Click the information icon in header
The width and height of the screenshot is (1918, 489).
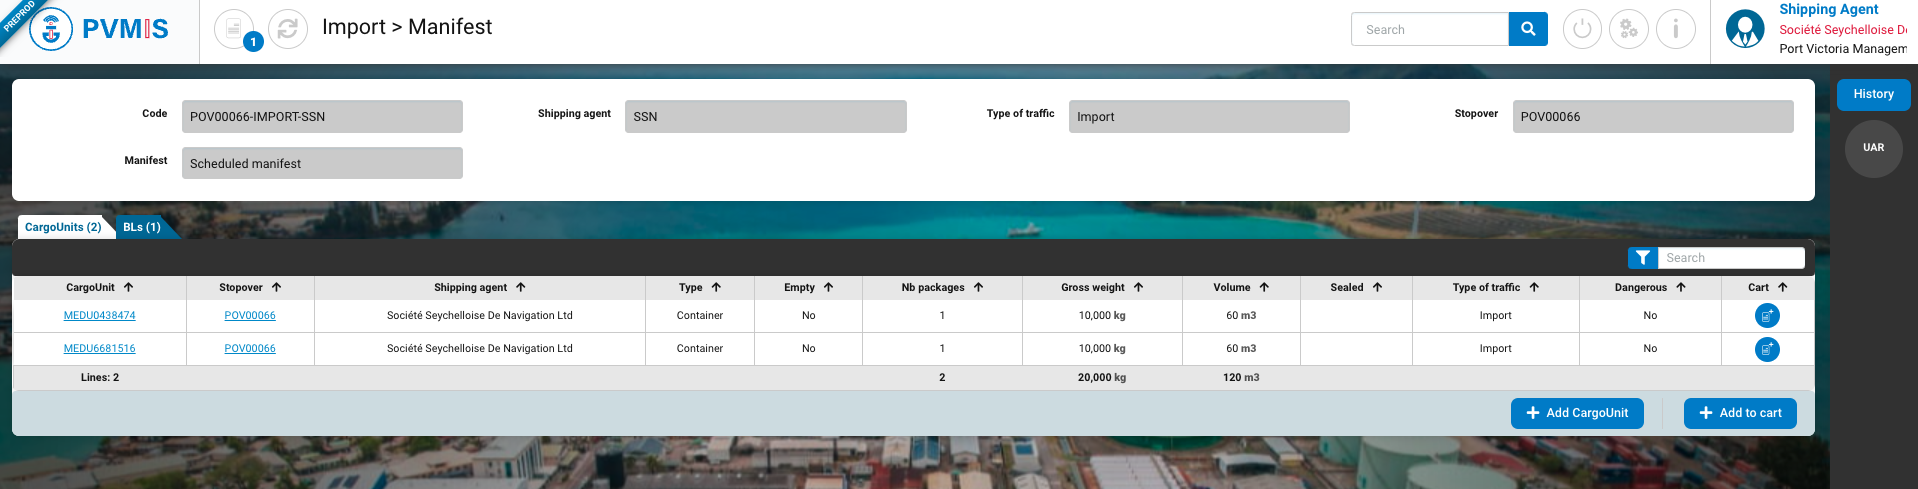[x=1675, y=29]
